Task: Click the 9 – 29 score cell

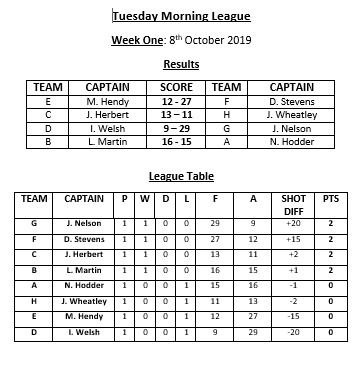Action: 176,129
